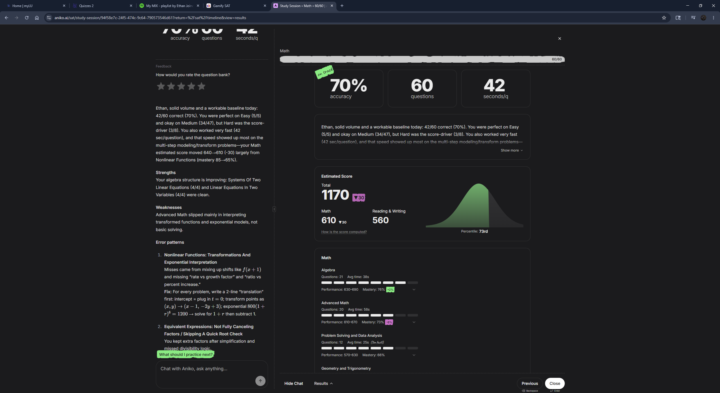Viewport: 720px width, 393px height.
Task: Open the Results dropdown in the bottom bar
Action: click(323, 383)
